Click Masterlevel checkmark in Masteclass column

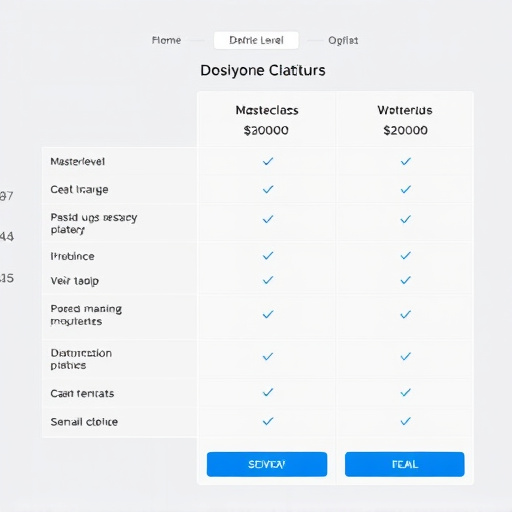[268, 161]
